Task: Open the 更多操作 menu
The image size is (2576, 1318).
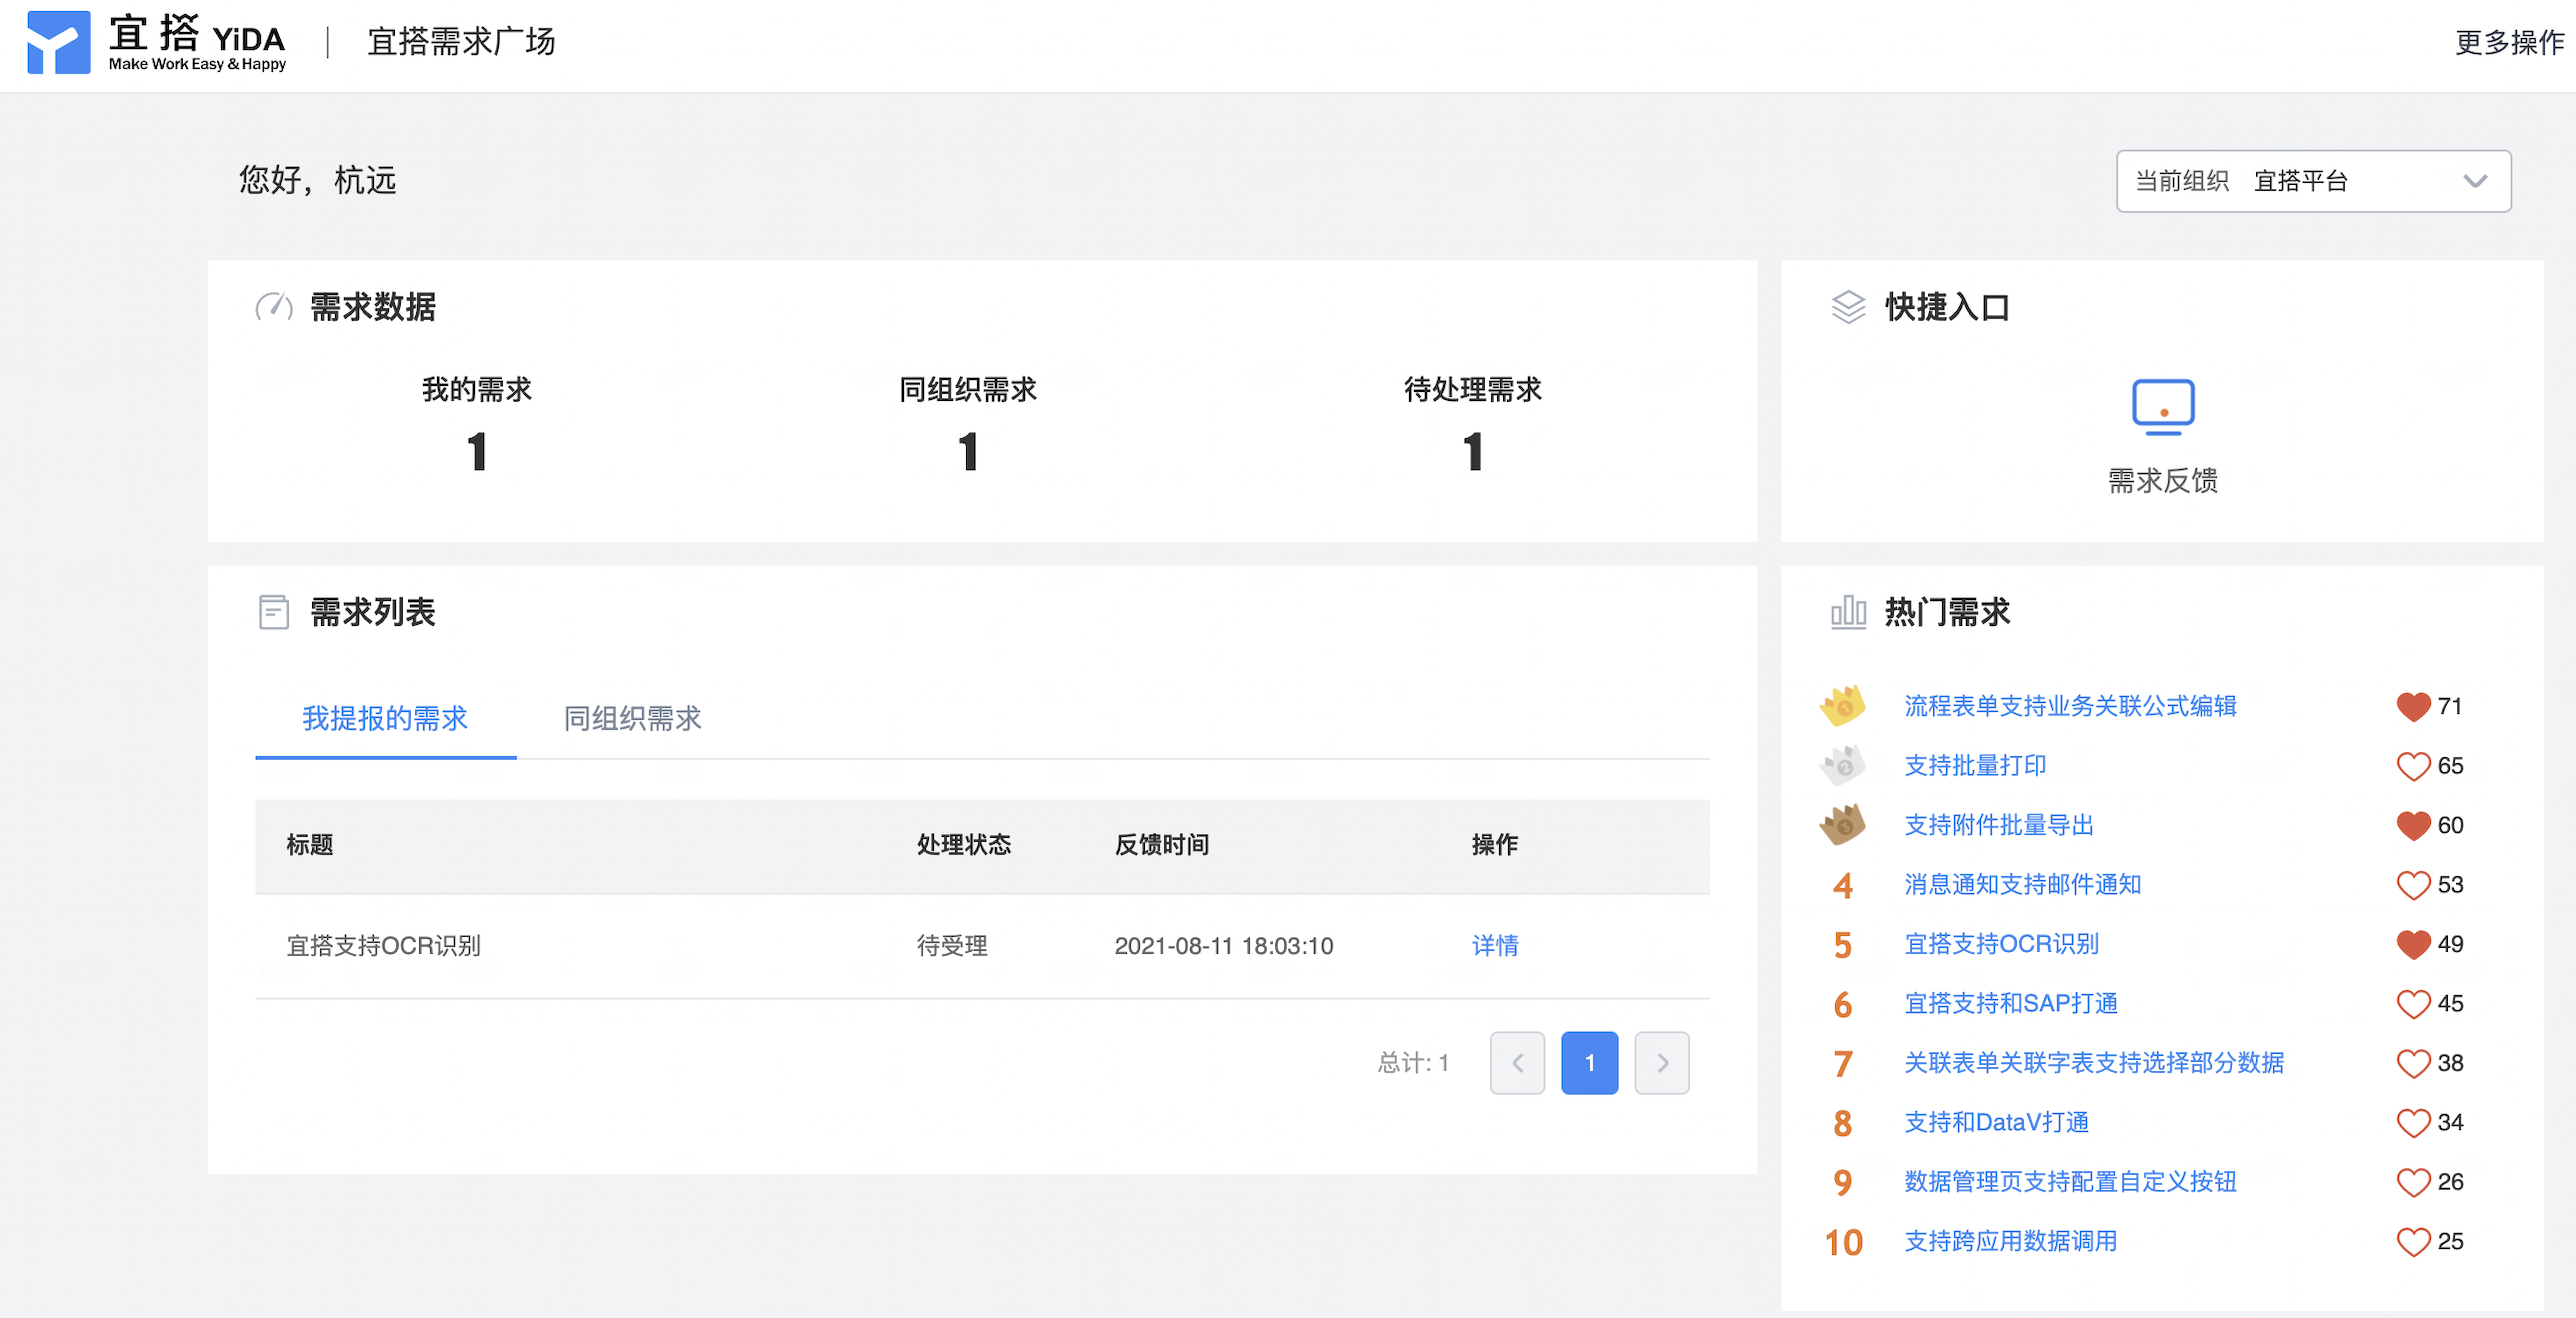Action: coord(2508,42)
